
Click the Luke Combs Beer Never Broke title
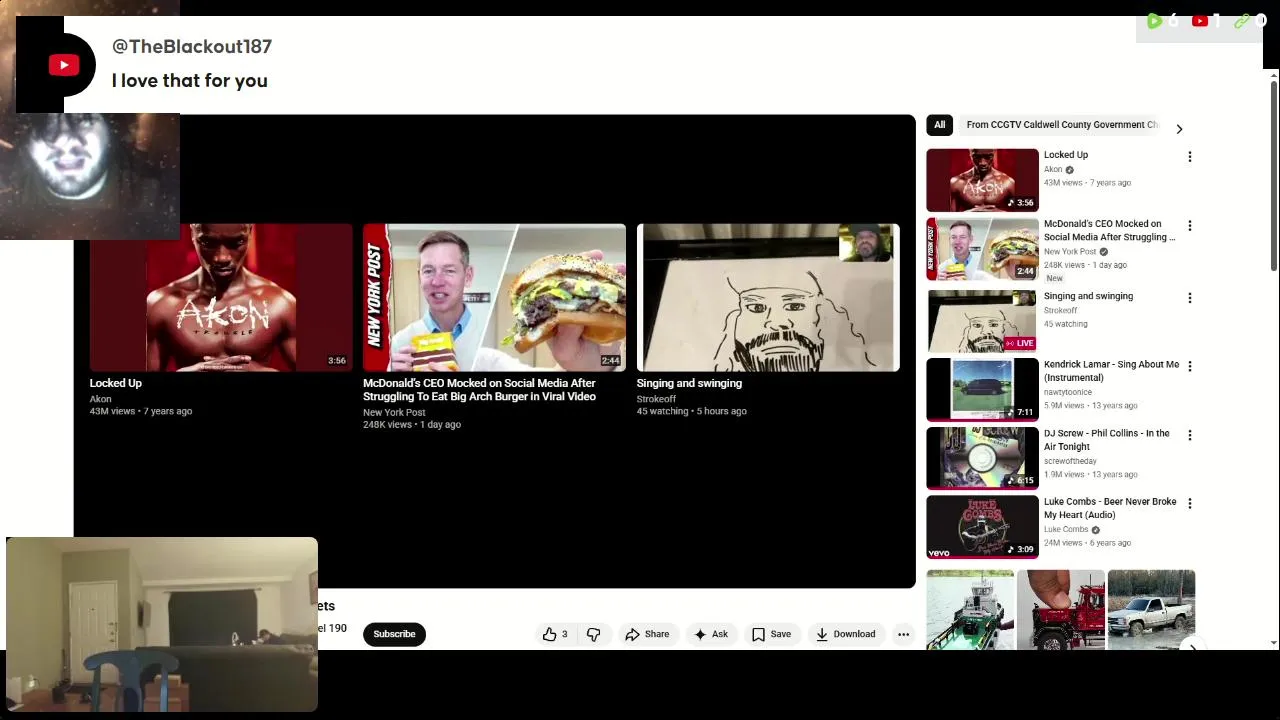[1110, 508]
